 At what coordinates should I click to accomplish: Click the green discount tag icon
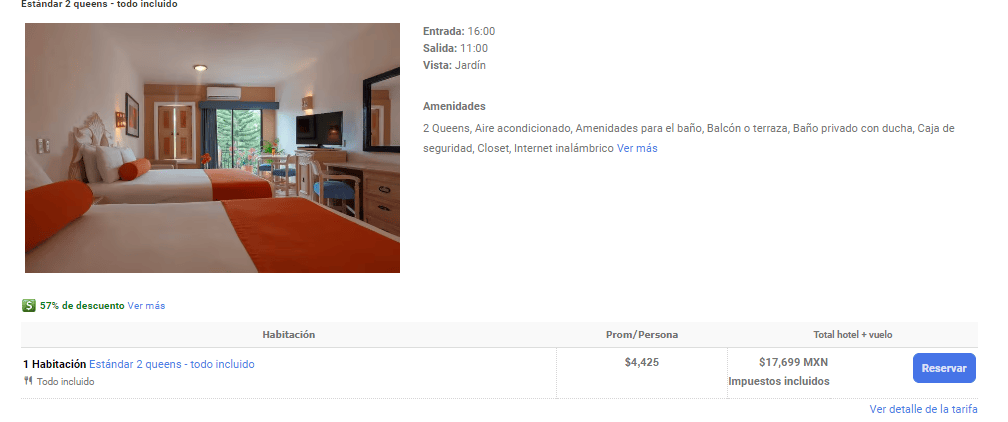tap(28, 306)
